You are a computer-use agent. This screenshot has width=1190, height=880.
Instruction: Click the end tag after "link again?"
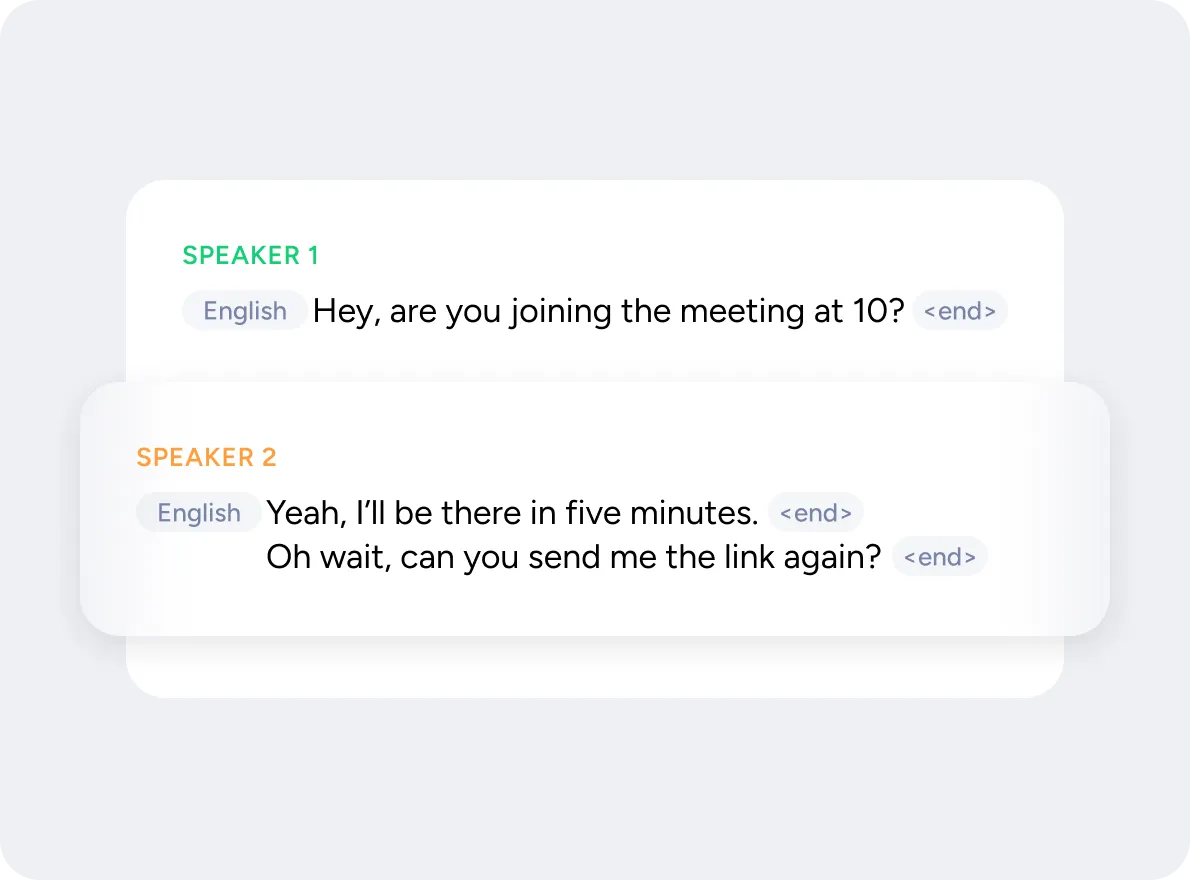pyautogui.click(x=939, y=557)
